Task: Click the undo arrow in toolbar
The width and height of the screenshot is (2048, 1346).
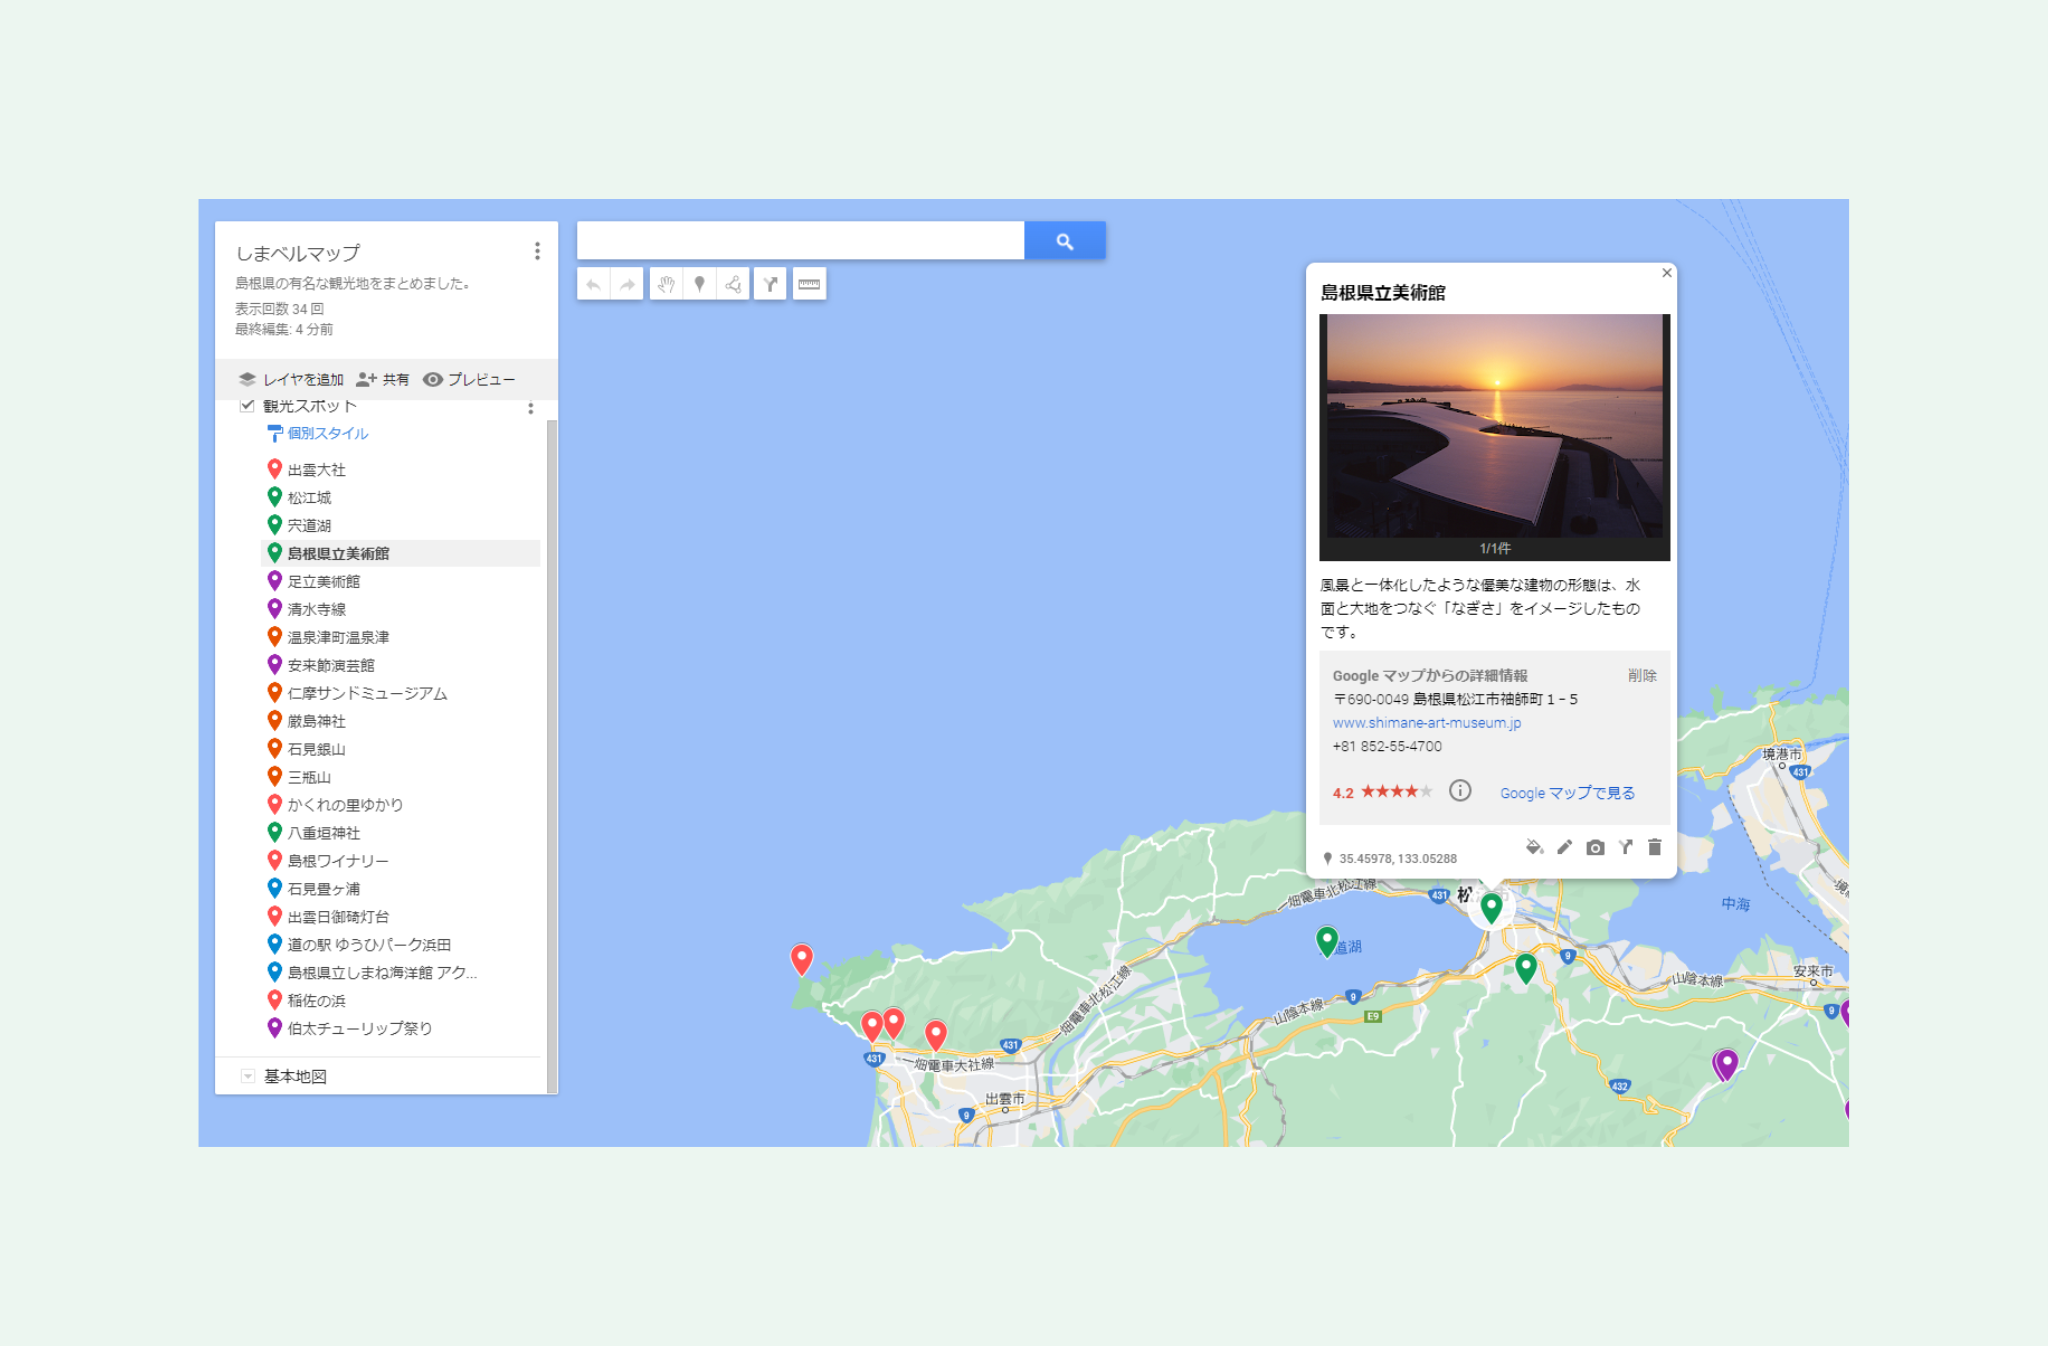Action: coord(593,285)
